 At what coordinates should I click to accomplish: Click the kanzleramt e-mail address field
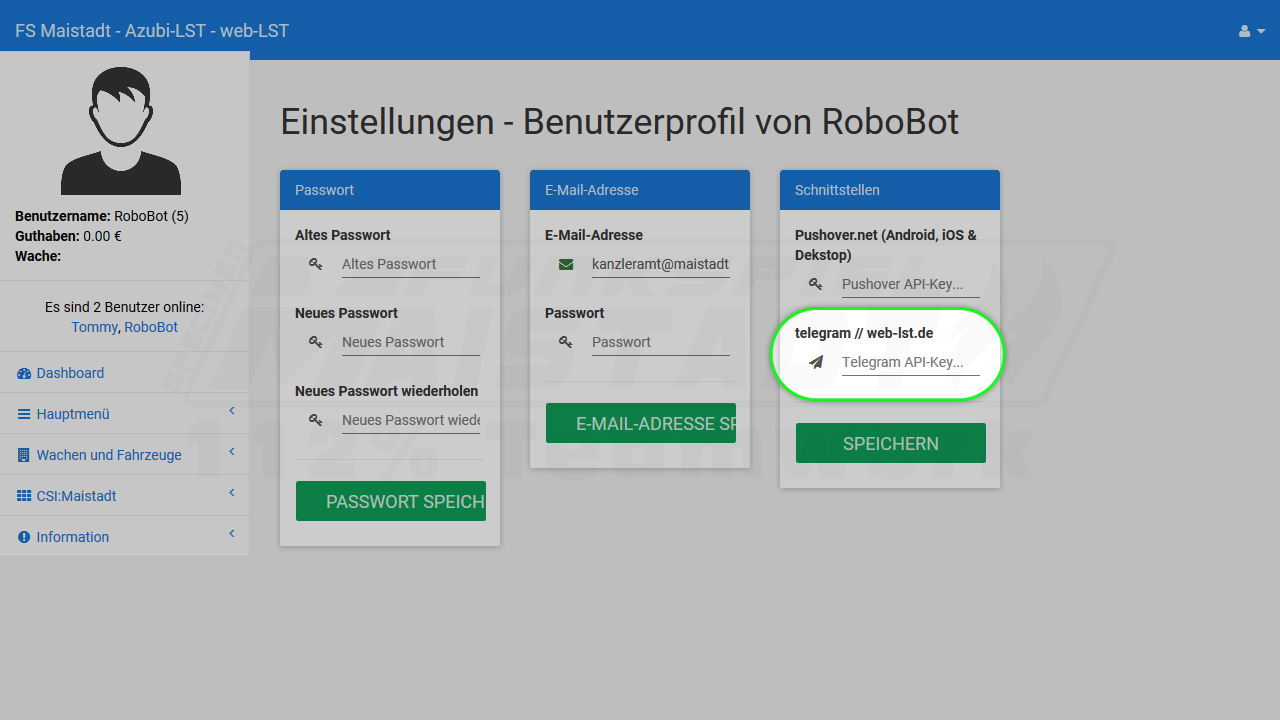(661, 264)
